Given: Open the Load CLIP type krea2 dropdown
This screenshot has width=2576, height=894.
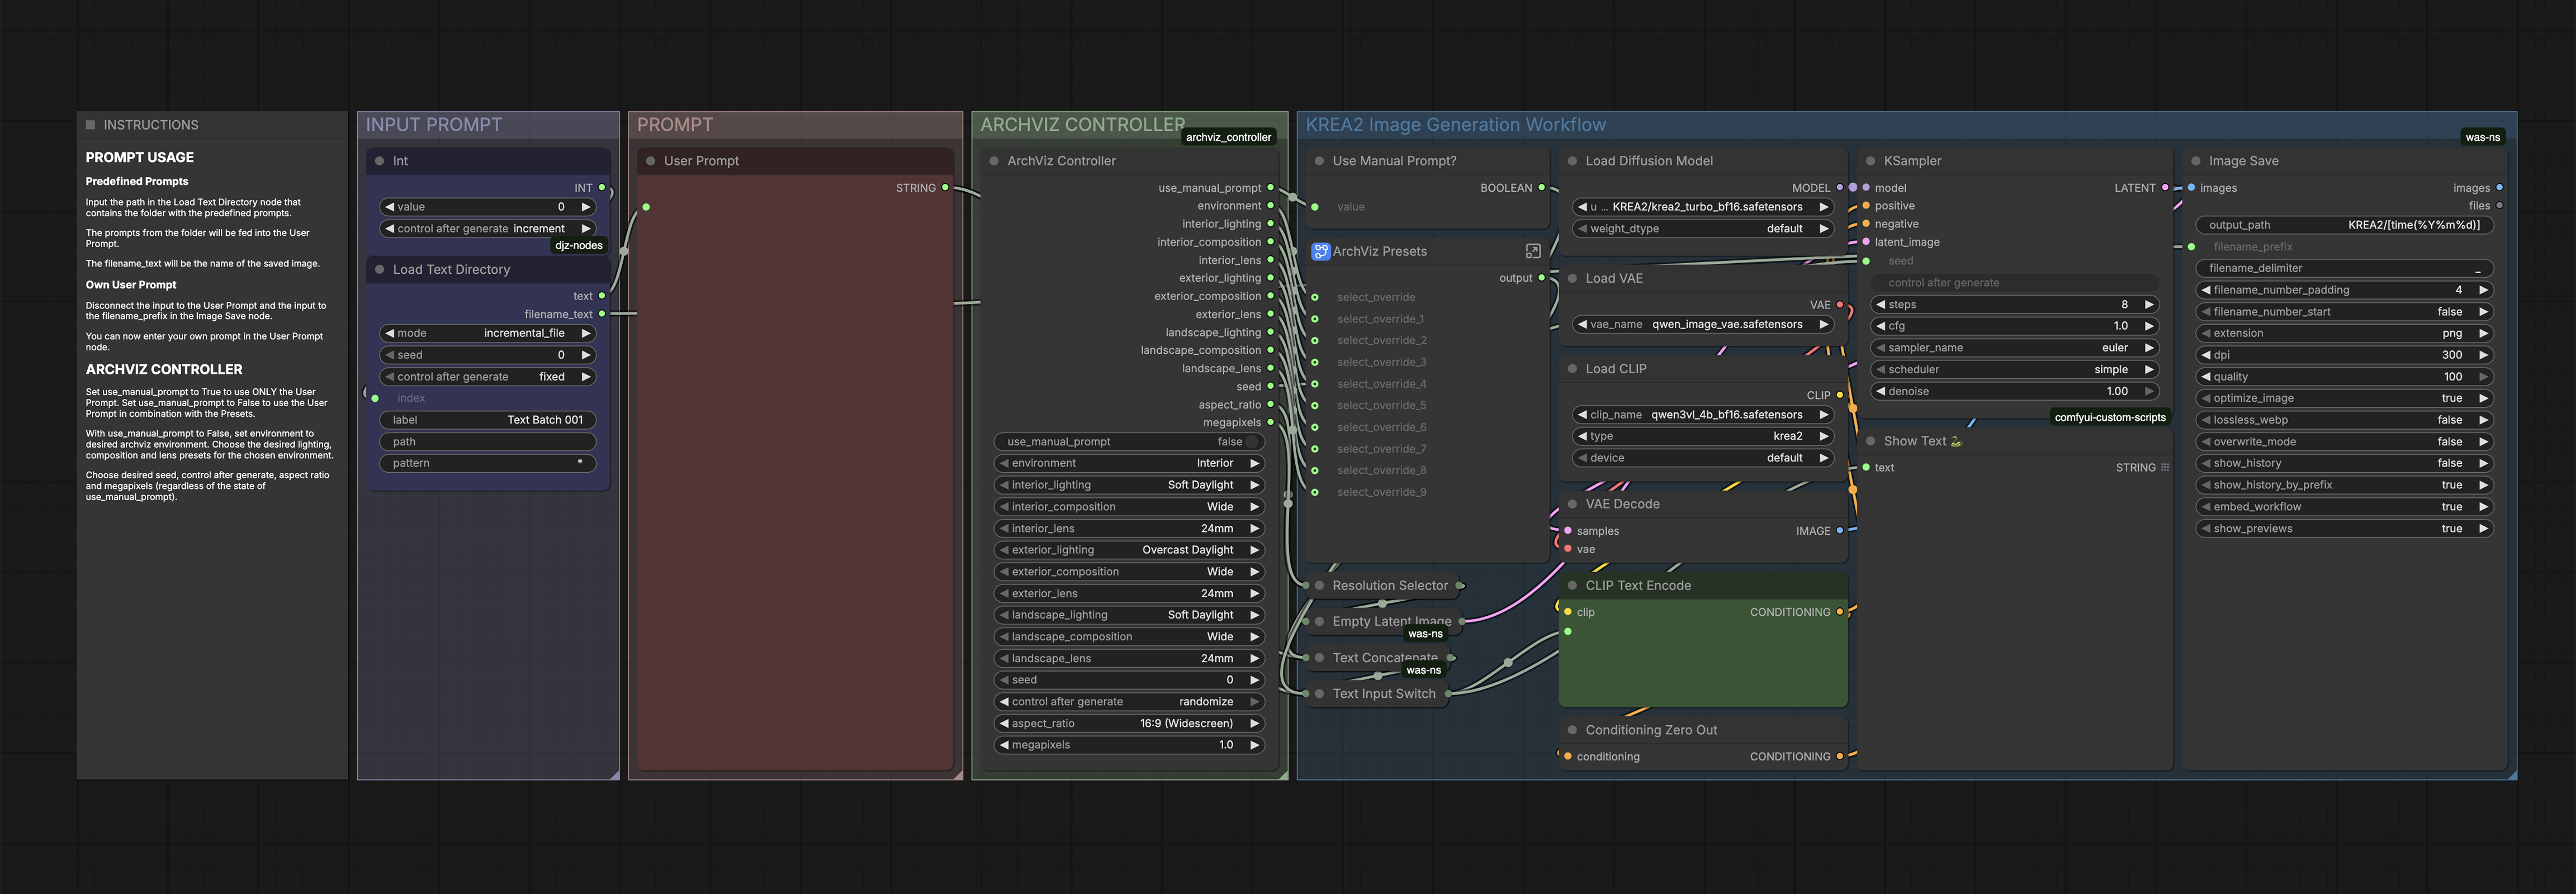Looking at the screenshot, I should [1703, 437].
